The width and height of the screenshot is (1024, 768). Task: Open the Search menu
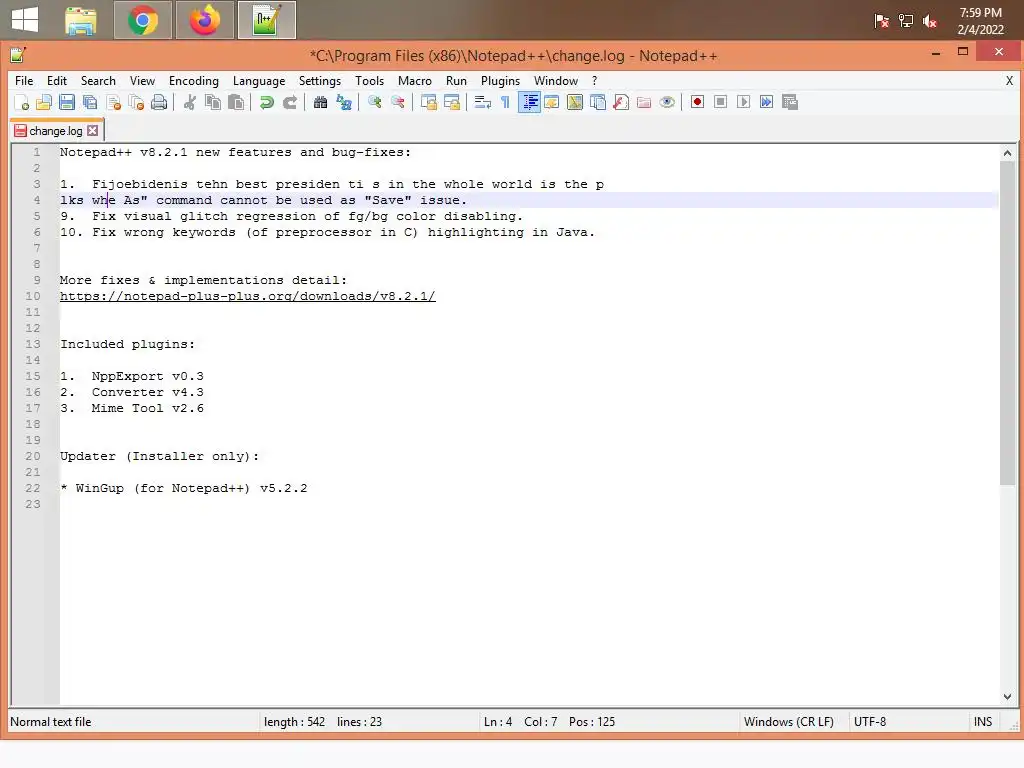pos(98,81)
